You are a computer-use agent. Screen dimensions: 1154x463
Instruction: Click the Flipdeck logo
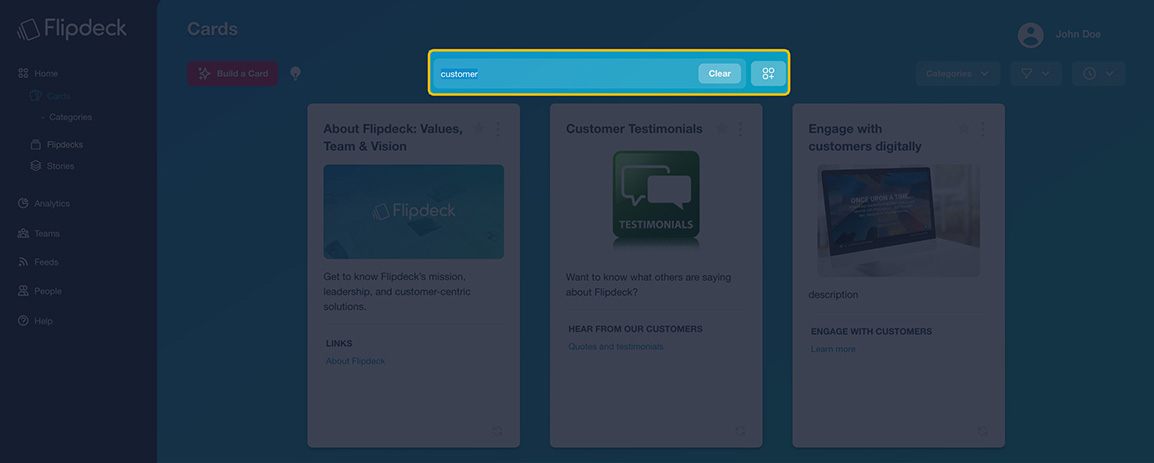click(x=72, y=29)
